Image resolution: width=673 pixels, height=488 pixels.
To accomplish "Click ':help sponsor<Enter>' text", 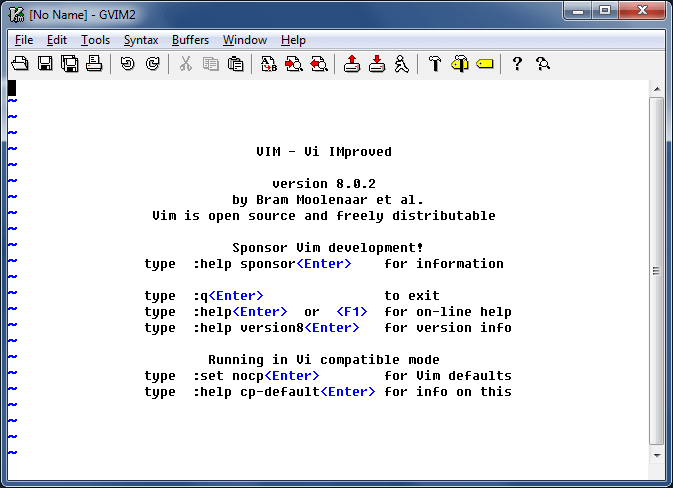I will click(x=273, y=264).
